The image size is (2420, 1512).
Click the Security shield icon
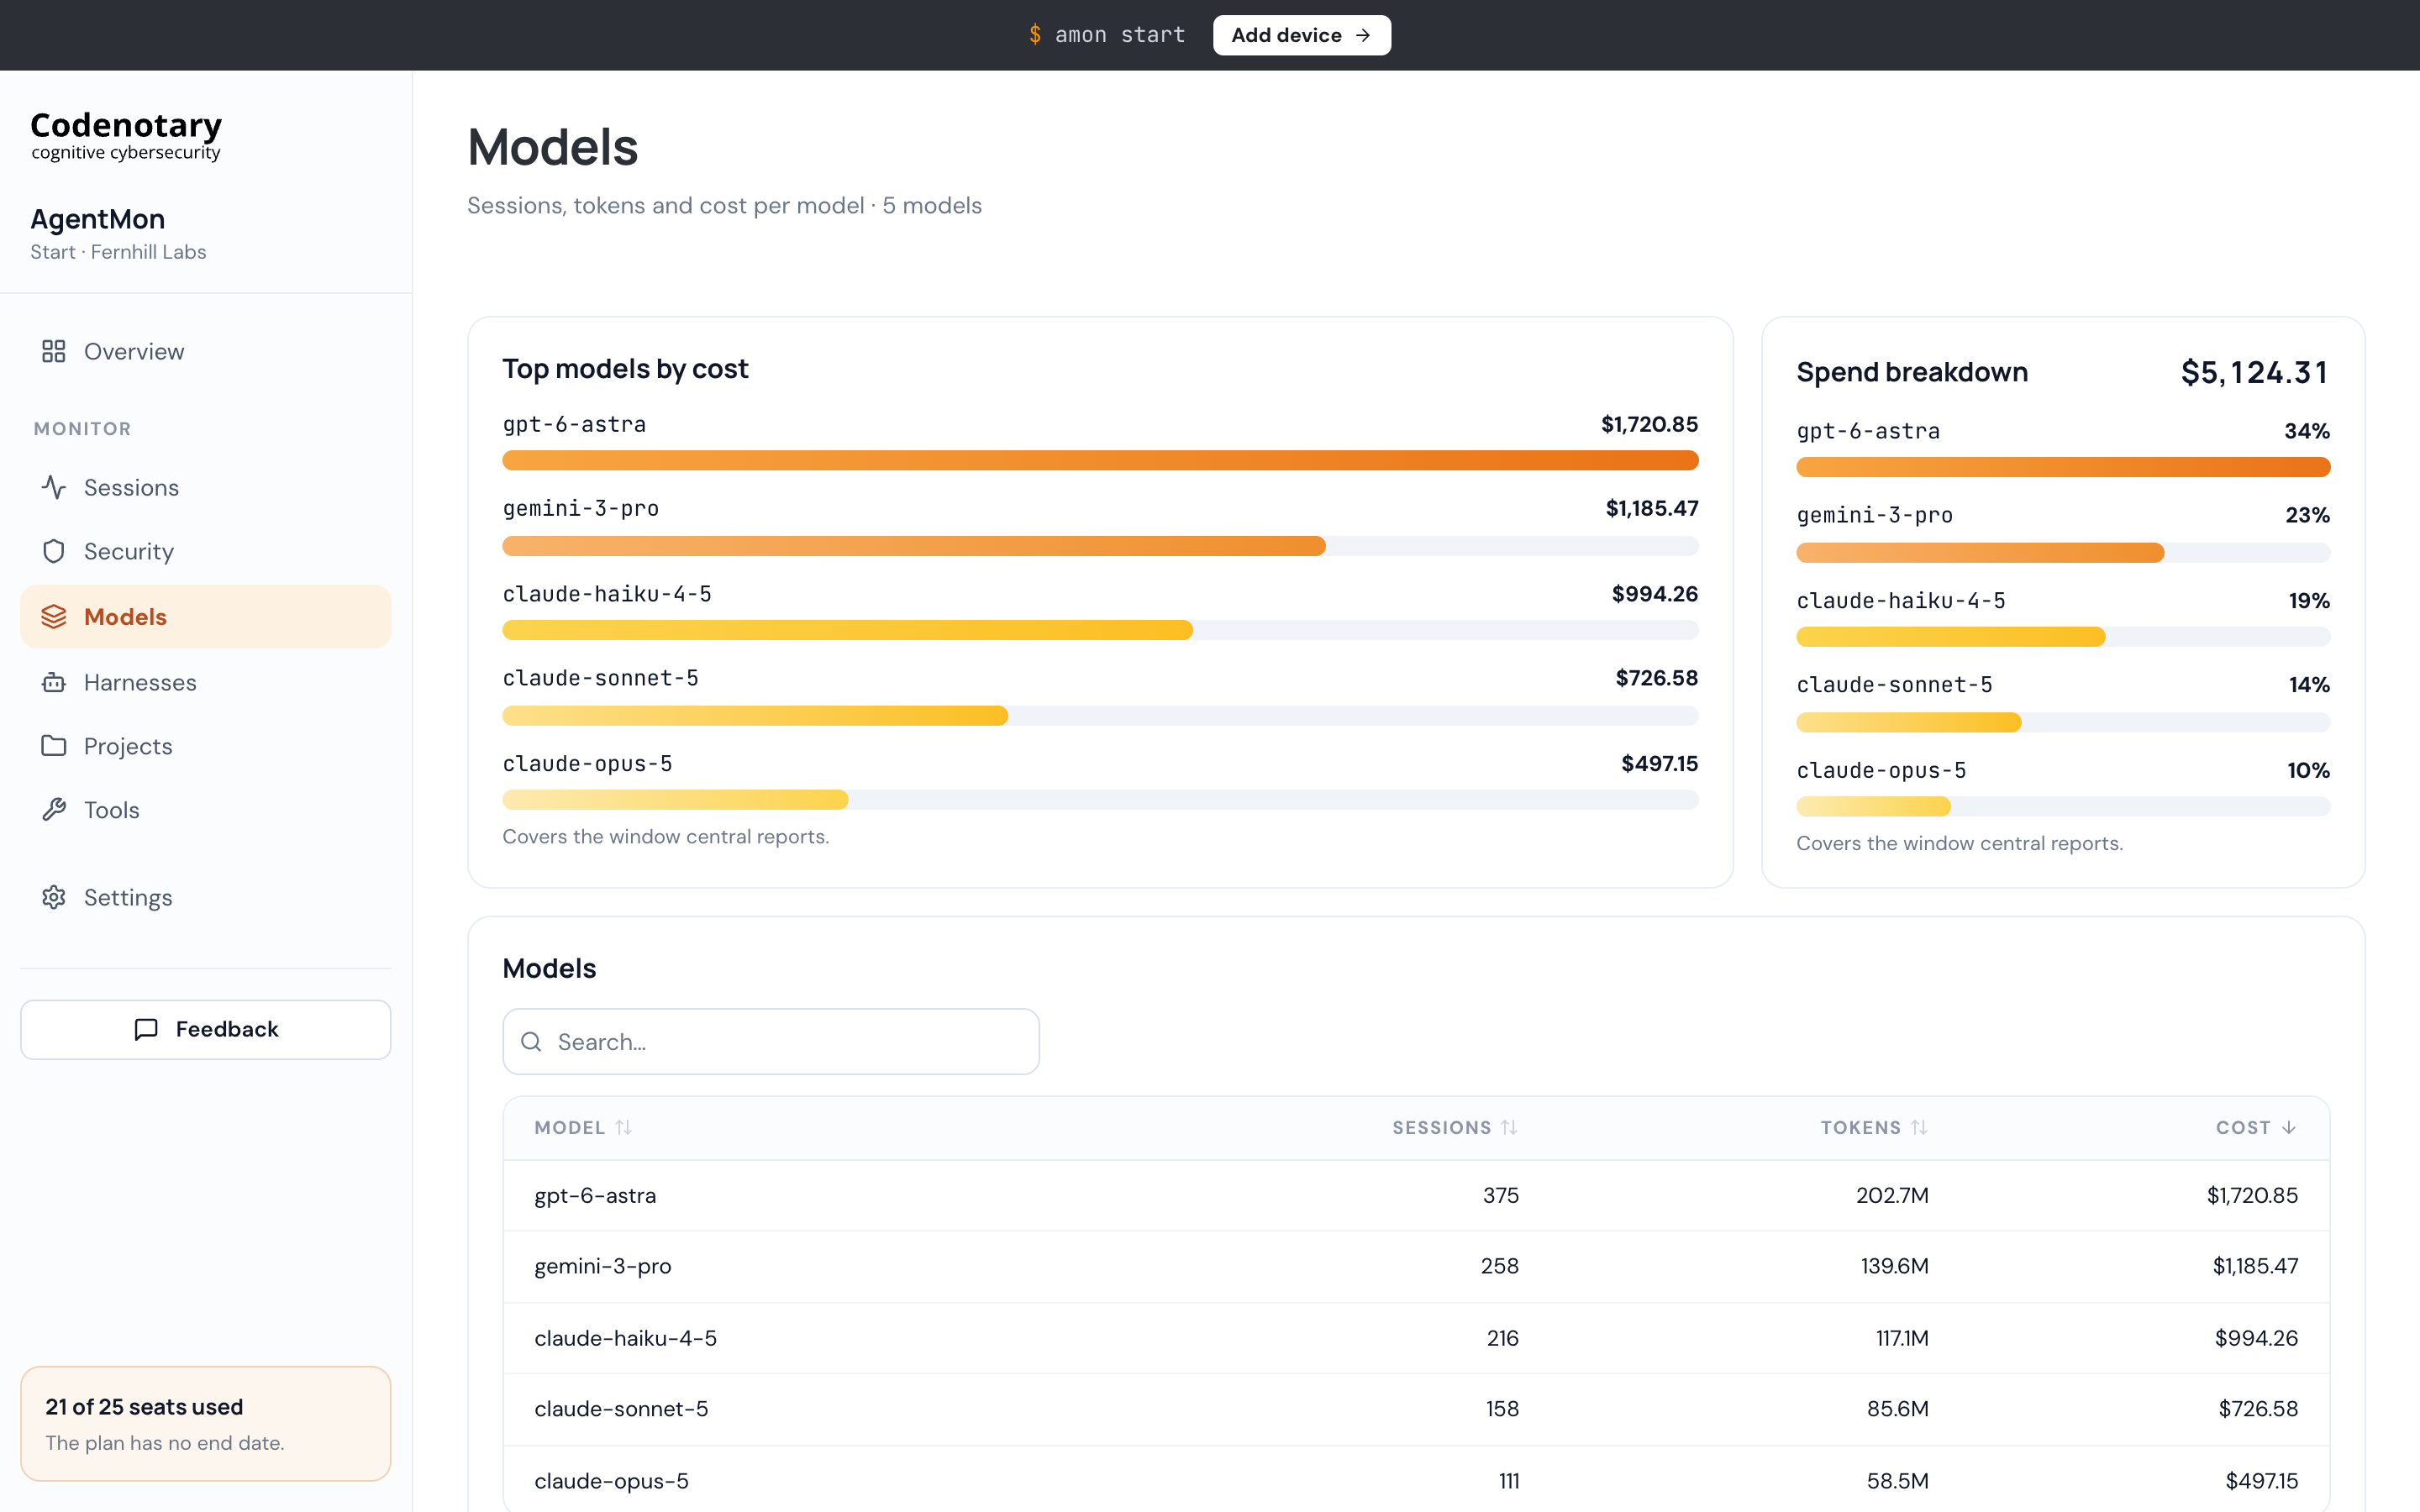click(54, 551)
